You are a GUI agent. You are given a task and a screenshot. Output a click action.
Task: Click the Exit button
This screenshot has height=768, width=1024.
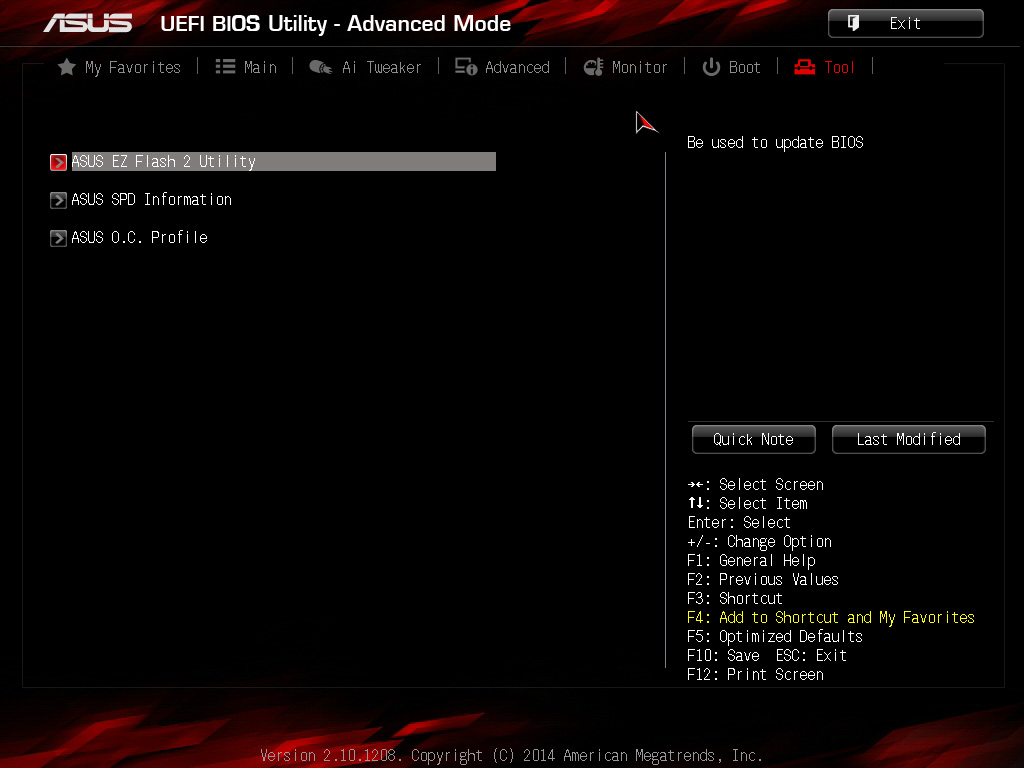[x=905, y=24]
